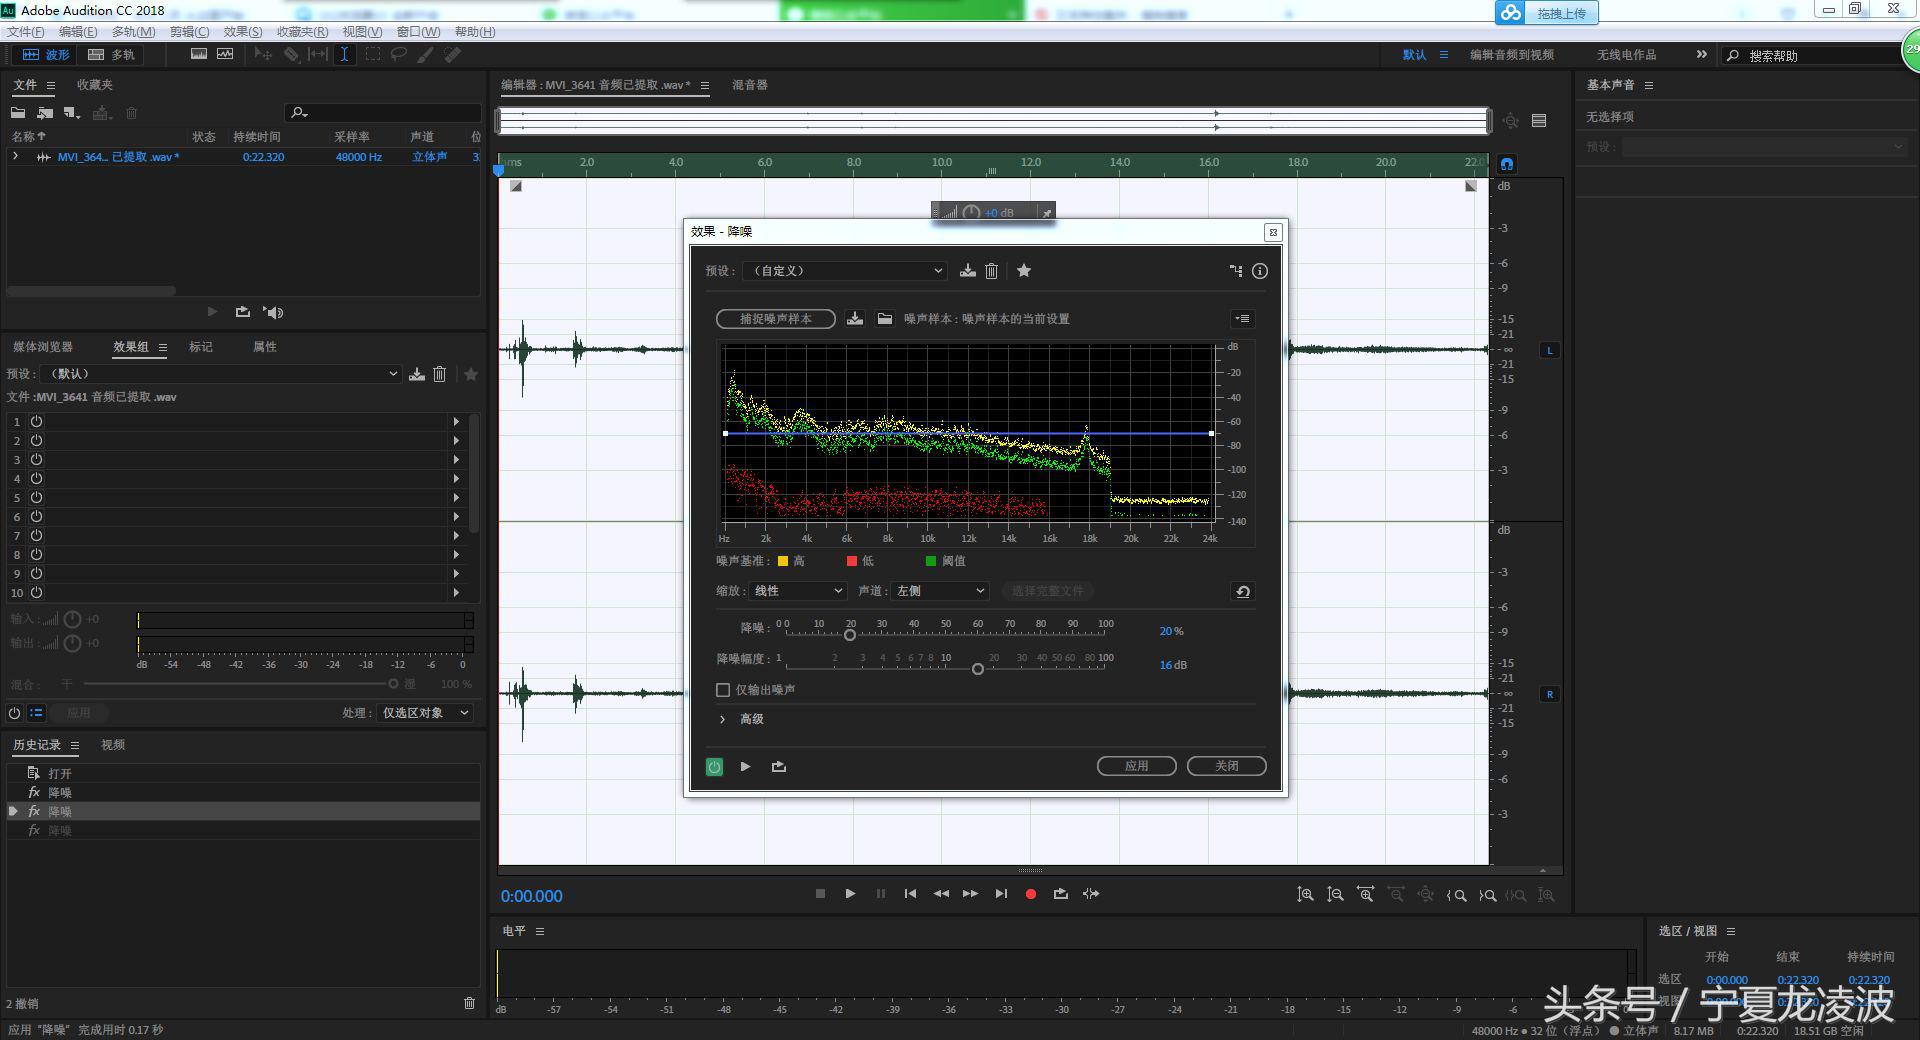1920x1040 pixels.
Task: Open the 效果 menu
Action: [x=243, y=32]
